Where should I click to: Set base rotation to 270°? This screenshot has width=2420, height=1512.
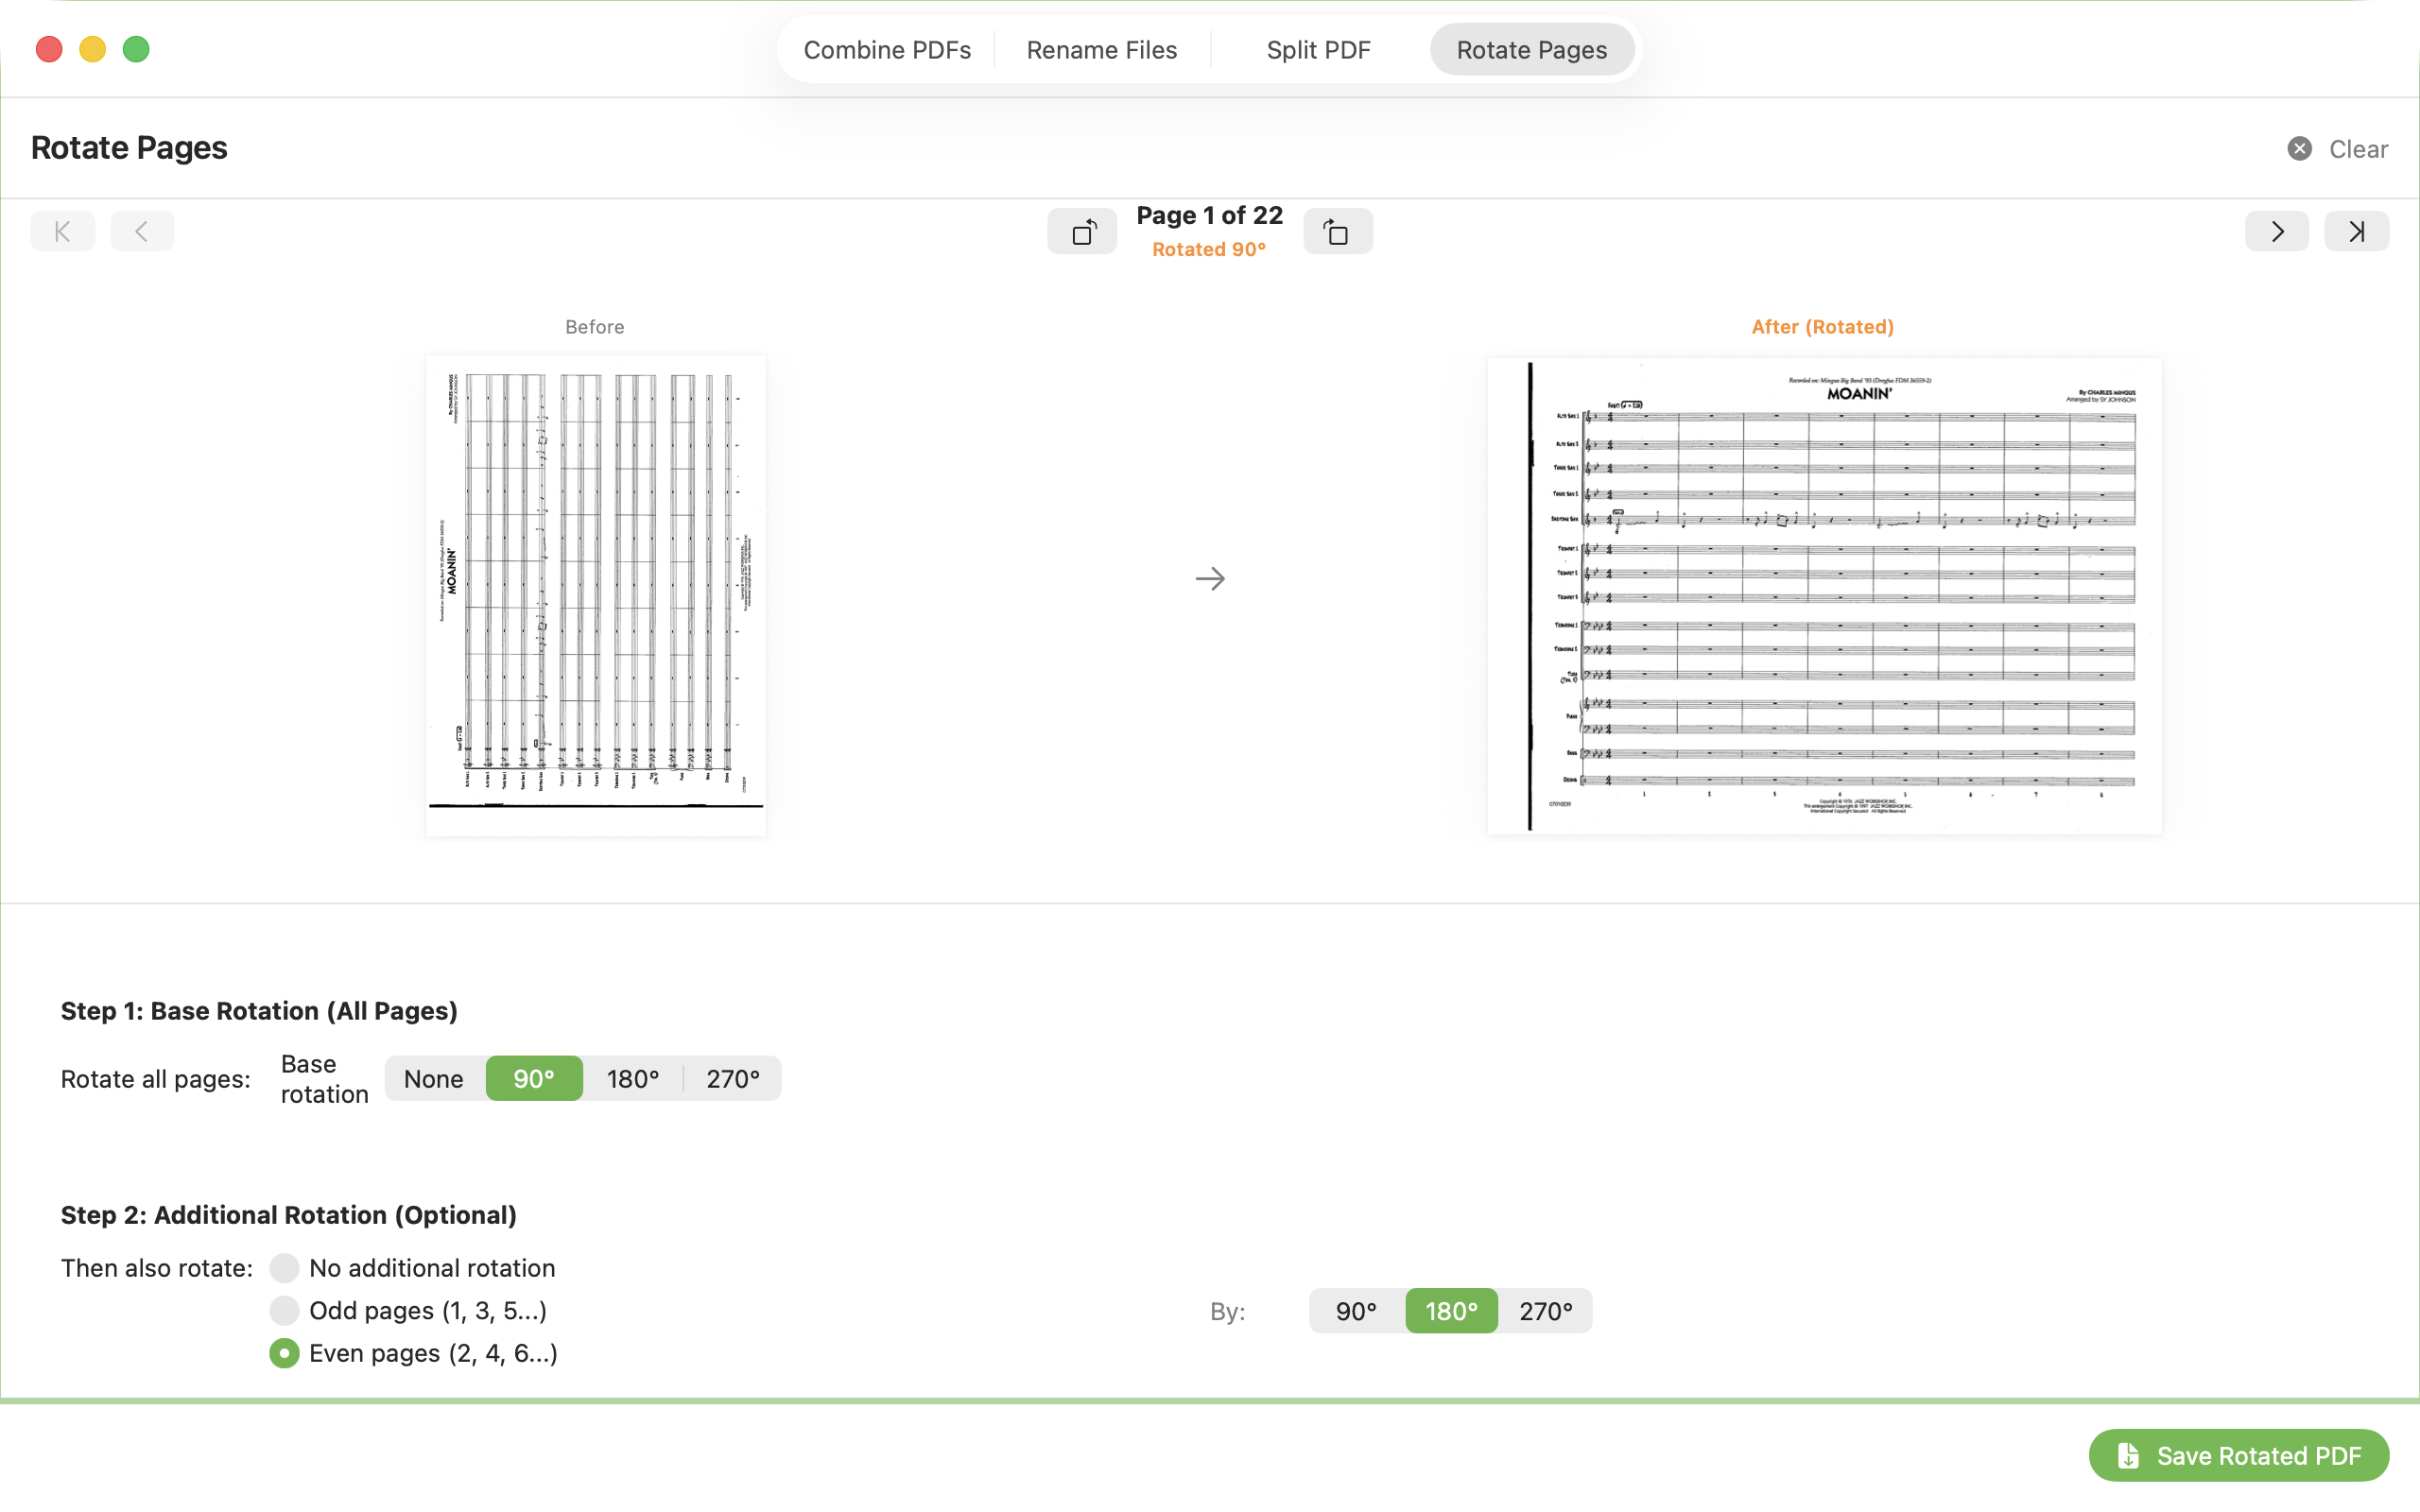coord(732,1079)
